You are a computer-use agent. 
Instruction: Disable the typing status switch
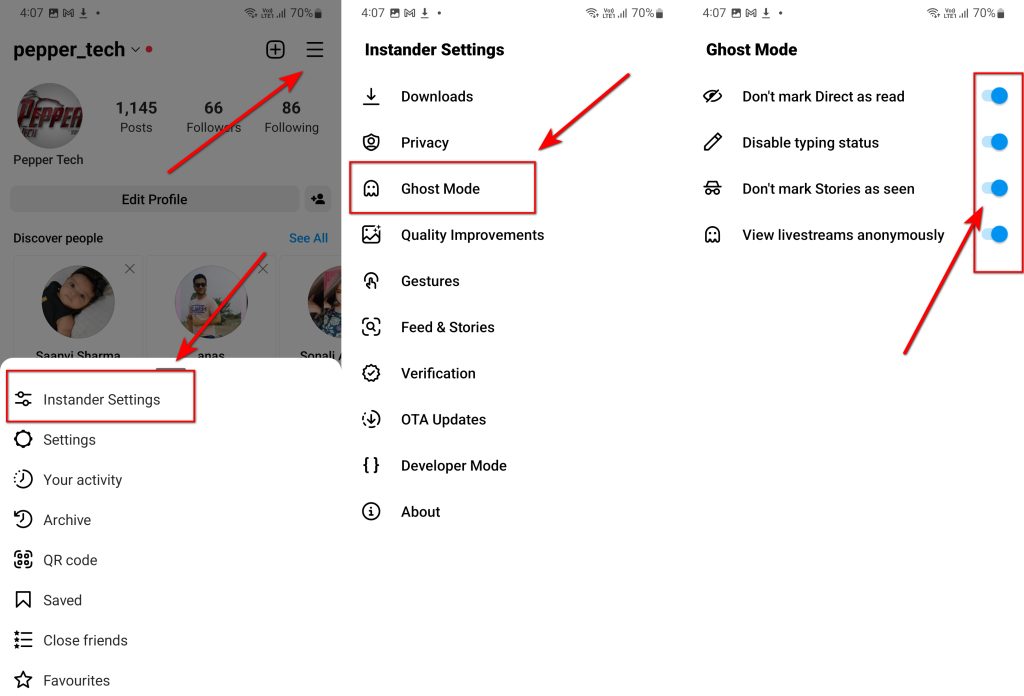pyautogui.click(x=995, y=142)
